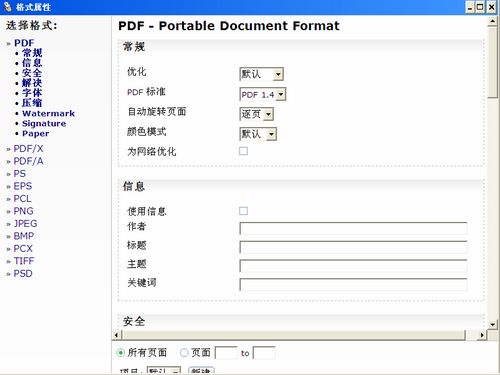Click the page range end field after 'to'
The image size is (500, 375).
[264, 353]
